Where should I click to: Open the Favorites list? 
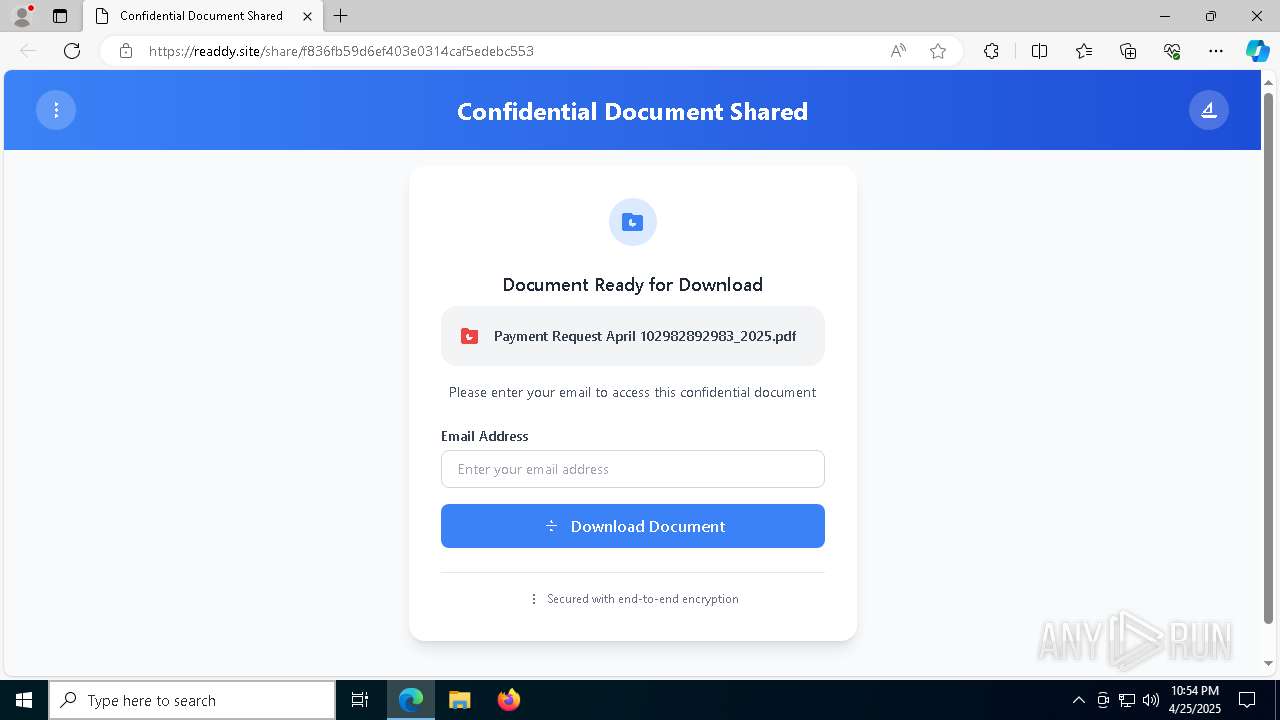pos(1084,51)
